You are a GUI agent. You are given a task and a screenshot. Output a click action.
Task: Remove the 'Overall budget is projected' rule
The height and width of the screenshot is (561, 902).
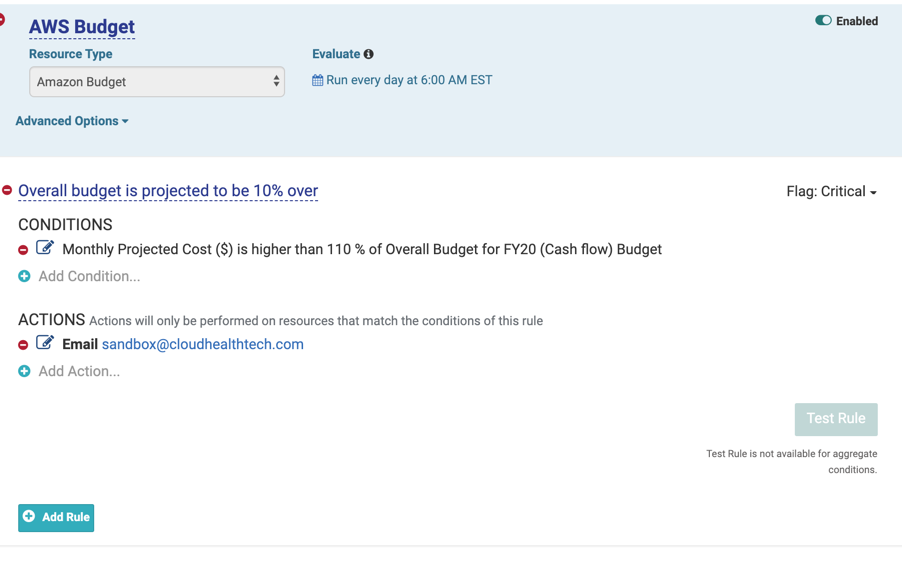tap(7, 190)
